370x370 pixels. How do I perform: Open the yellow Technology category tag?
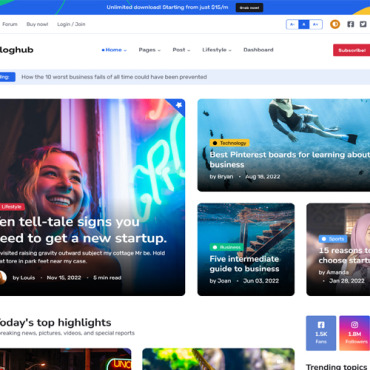tap(229, 143)
